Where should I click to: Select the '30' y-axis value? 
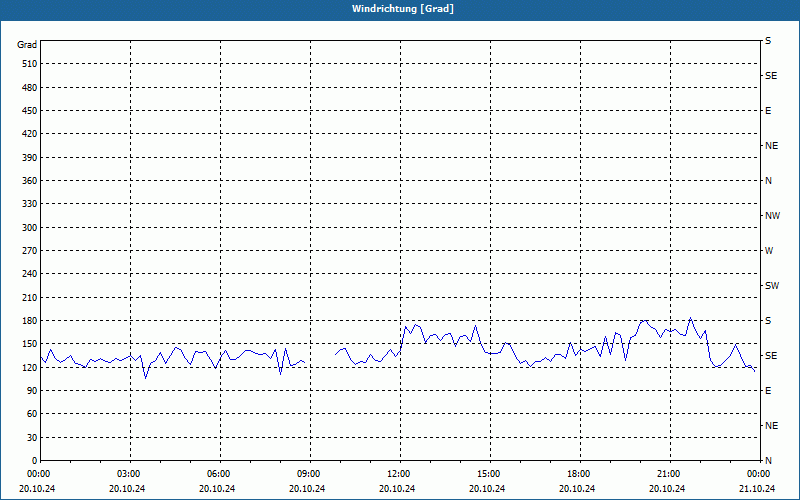point(32,438)
